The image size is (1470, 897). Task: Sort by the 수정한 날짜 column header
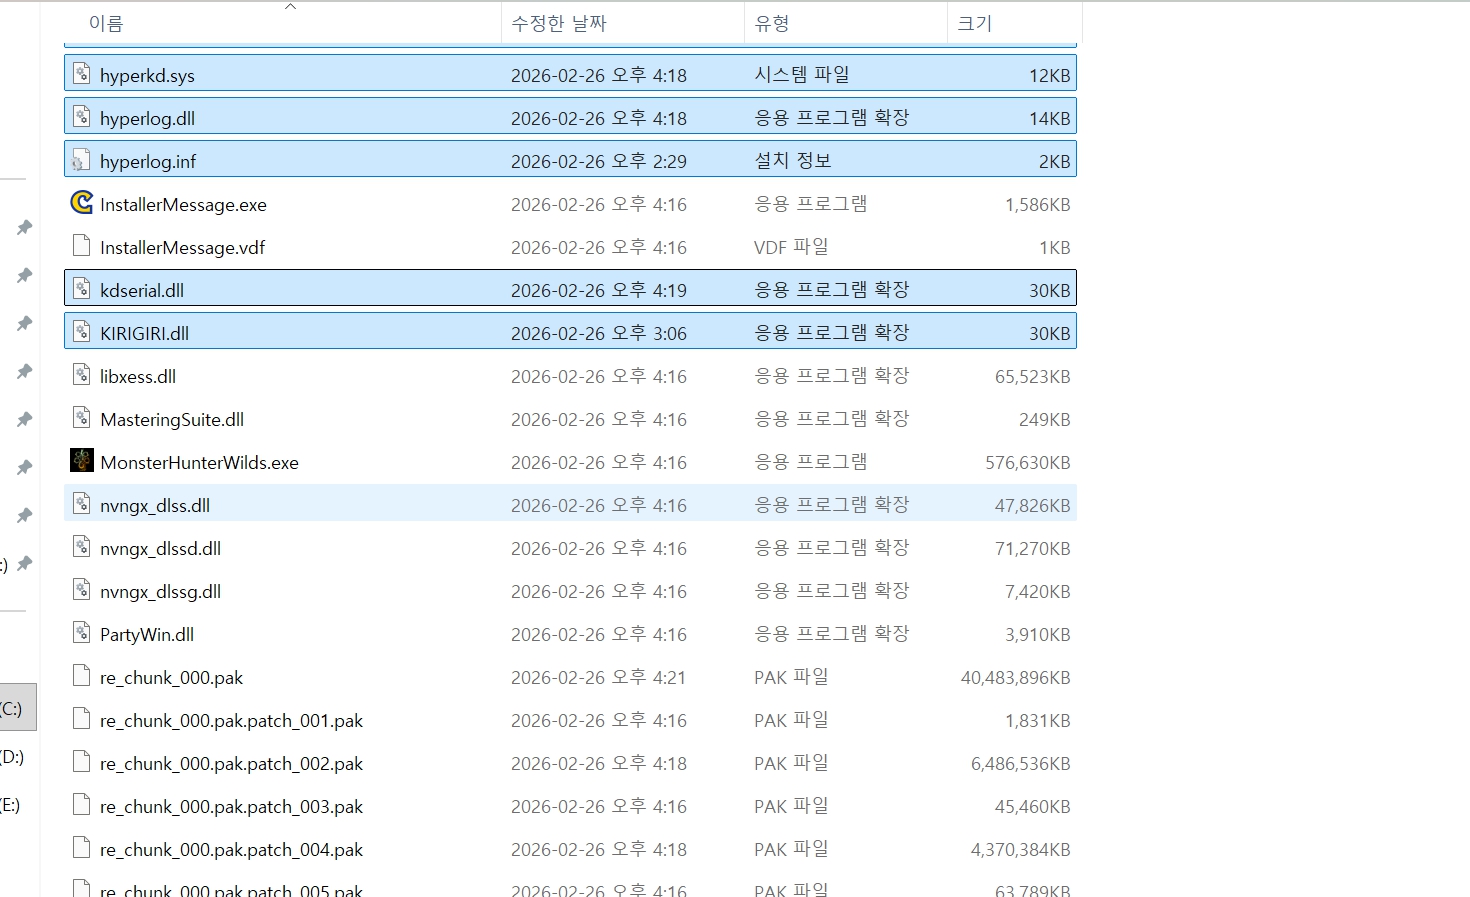(x=559, y=24)
